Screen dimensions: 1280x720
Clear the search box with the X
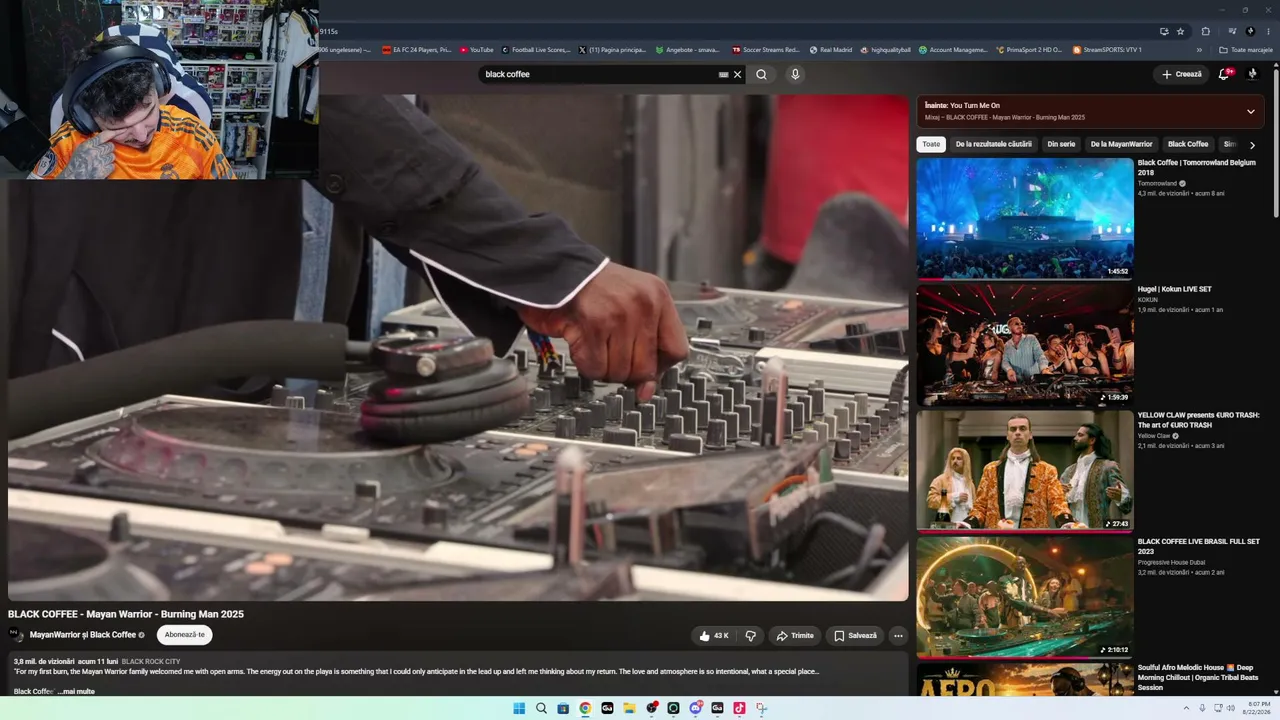pos(738,74)
